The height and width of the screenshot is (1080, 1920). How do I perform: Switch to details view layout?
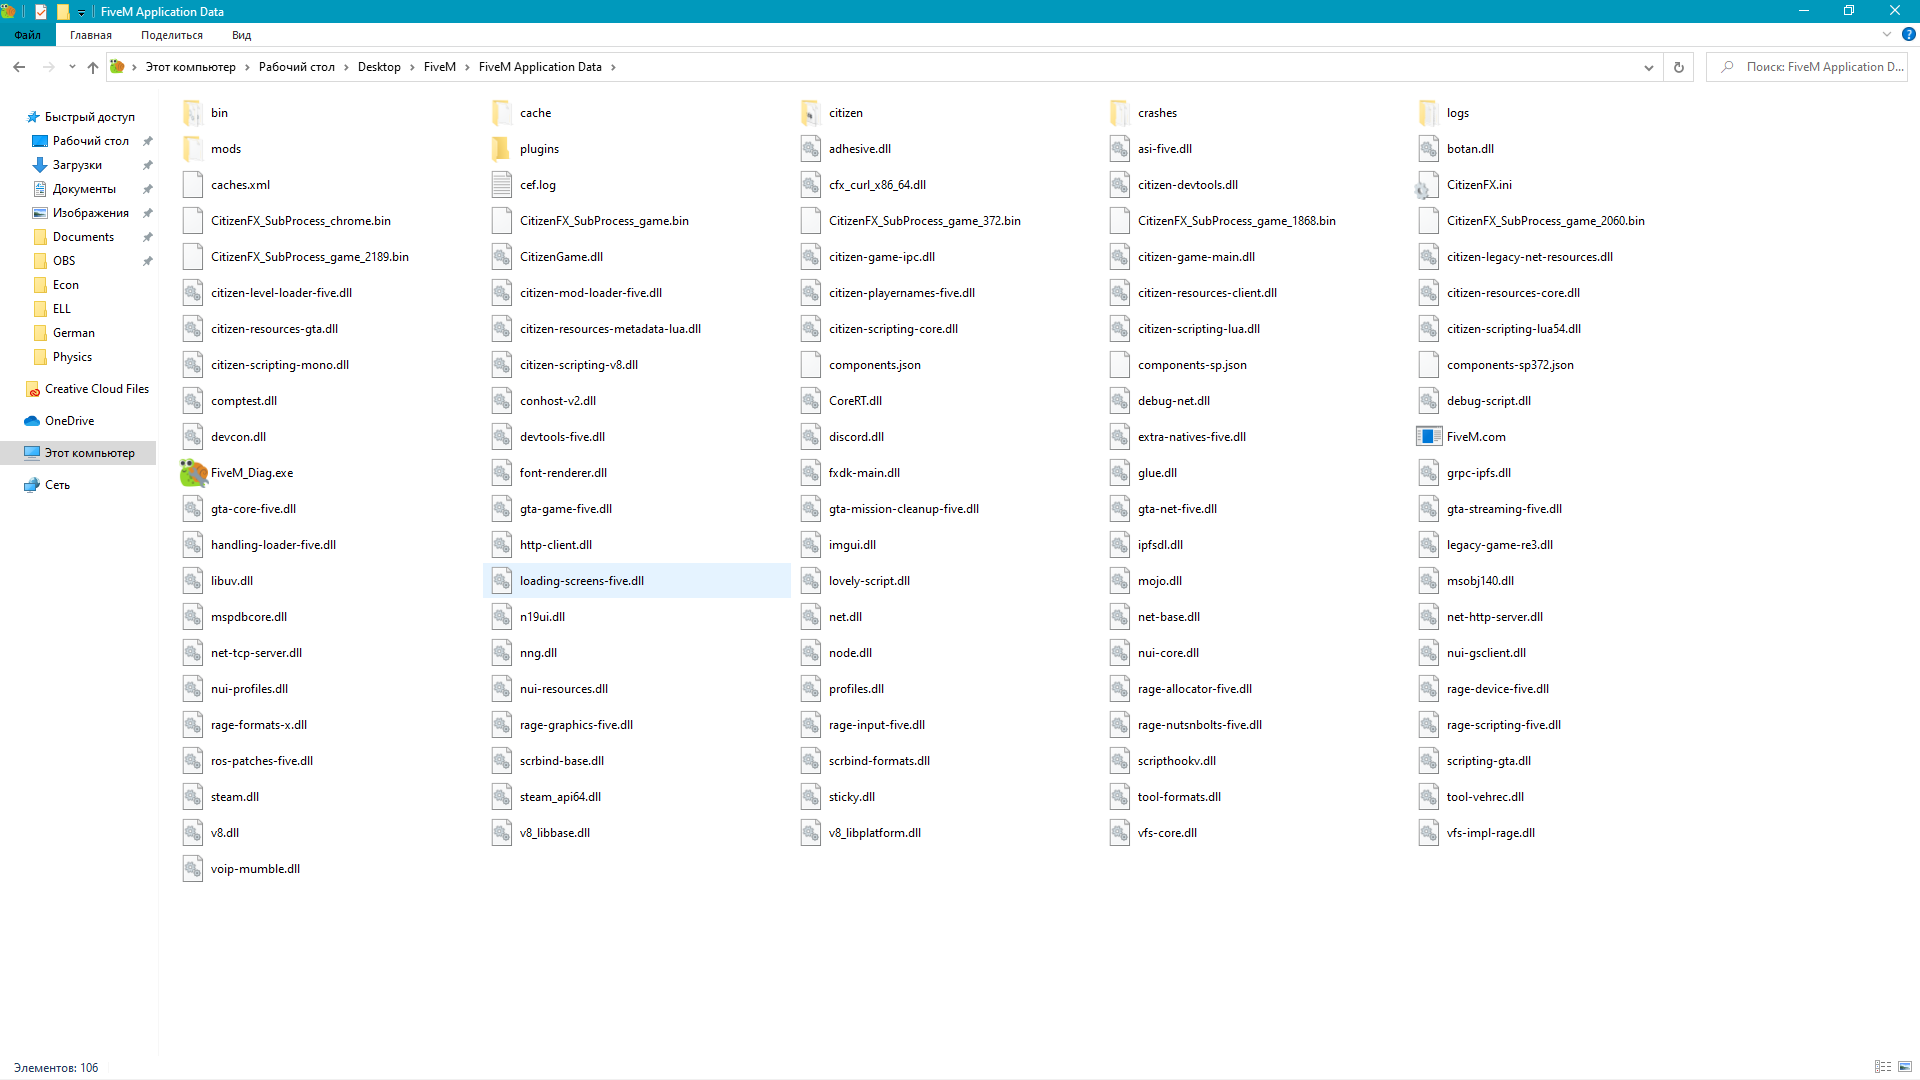(x=1883, y=1067)
